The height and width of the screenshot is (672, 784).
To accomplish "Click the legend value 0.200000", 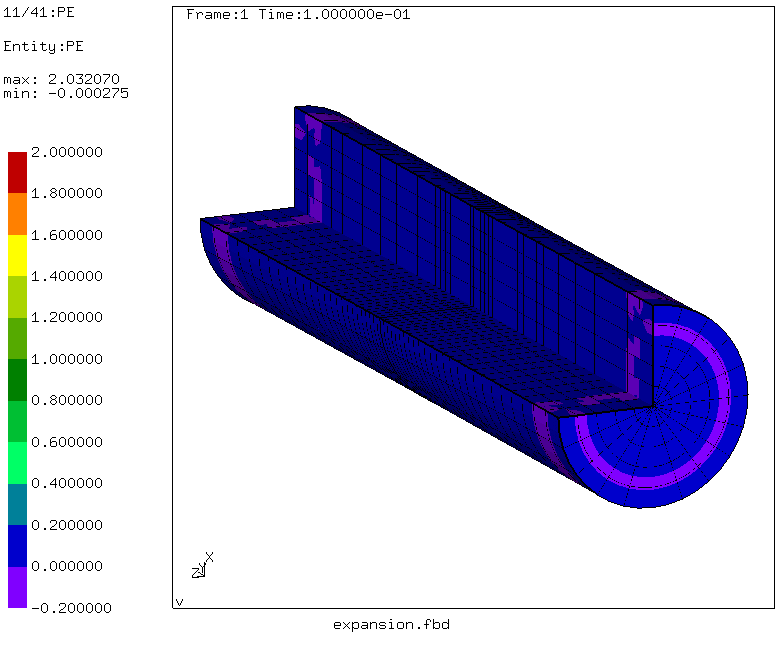I will [x=67, y=525].
